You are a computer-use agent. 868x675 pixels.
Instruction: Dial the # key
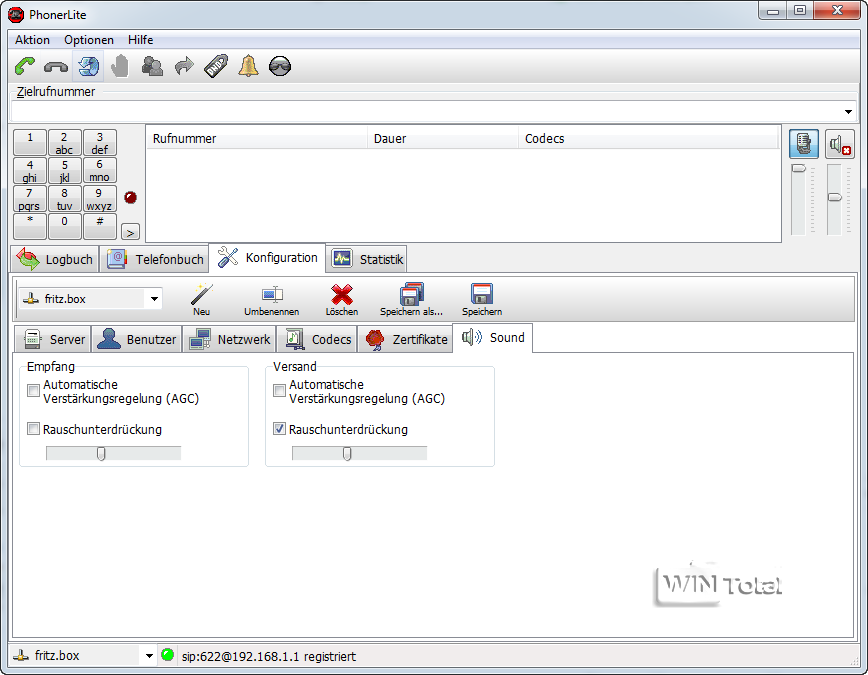[99, 227]
